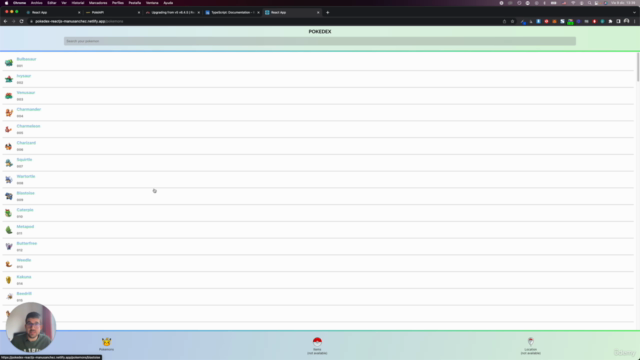Click the Weedle sprite icon
The height and width of the screenshot is (360, 640).
[9, 263]
